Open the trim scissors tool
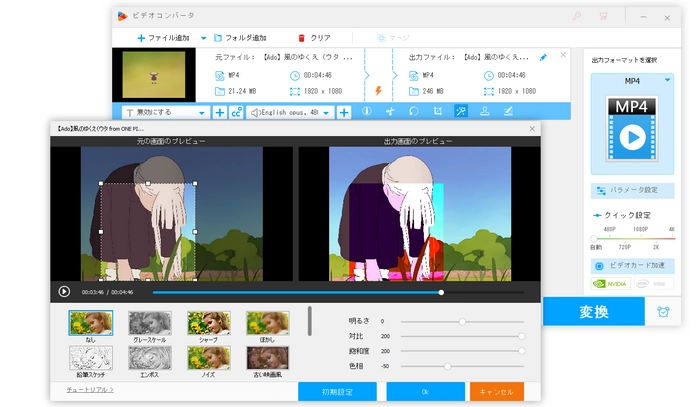Image resolution: width=700 pixels, height=407 pixels. 390,112
